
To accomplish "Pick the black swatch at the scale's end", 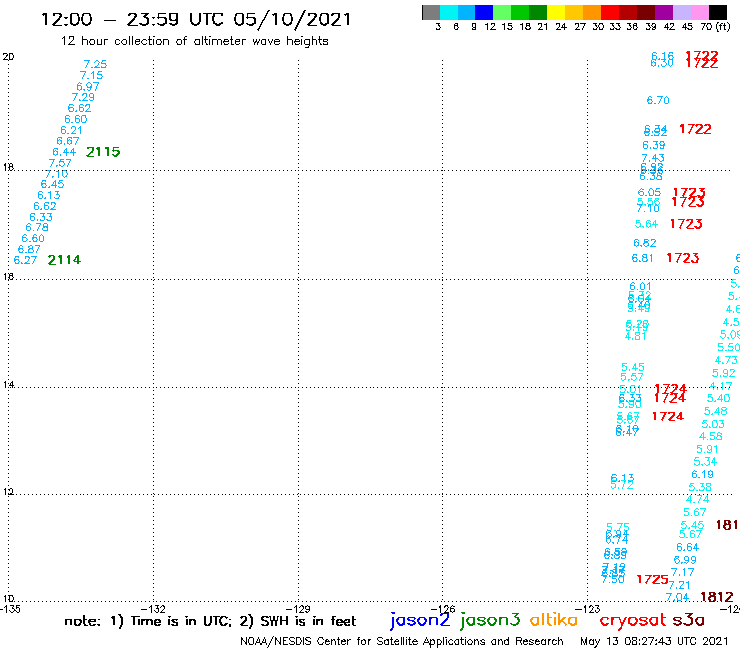I will pyautogui.click(x=718, y=12).
